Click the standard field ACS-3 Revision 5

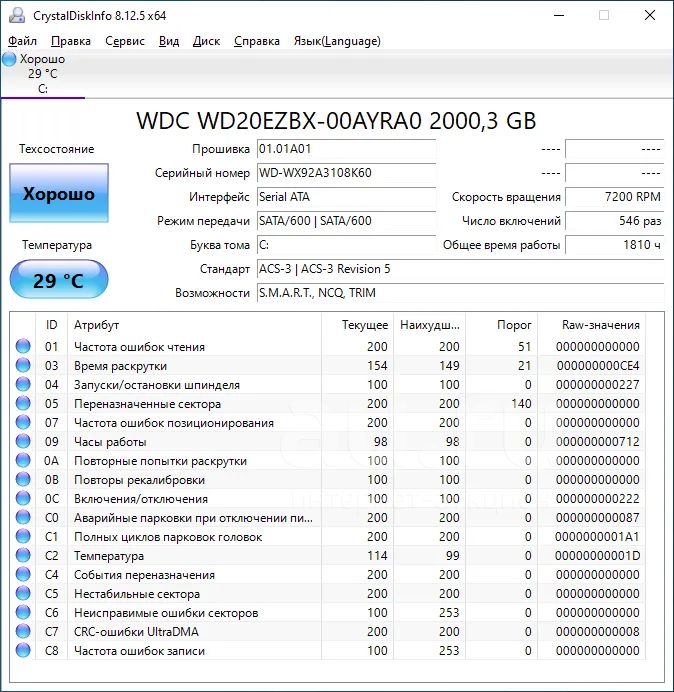point(460,269)
